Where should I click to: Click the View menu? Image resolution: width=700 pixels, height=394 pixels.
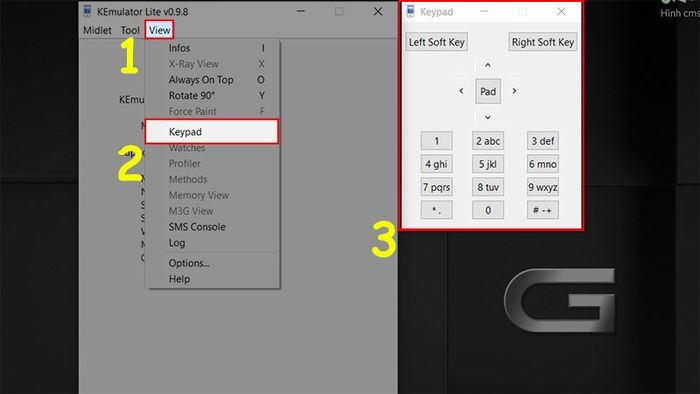coord(159,30)
